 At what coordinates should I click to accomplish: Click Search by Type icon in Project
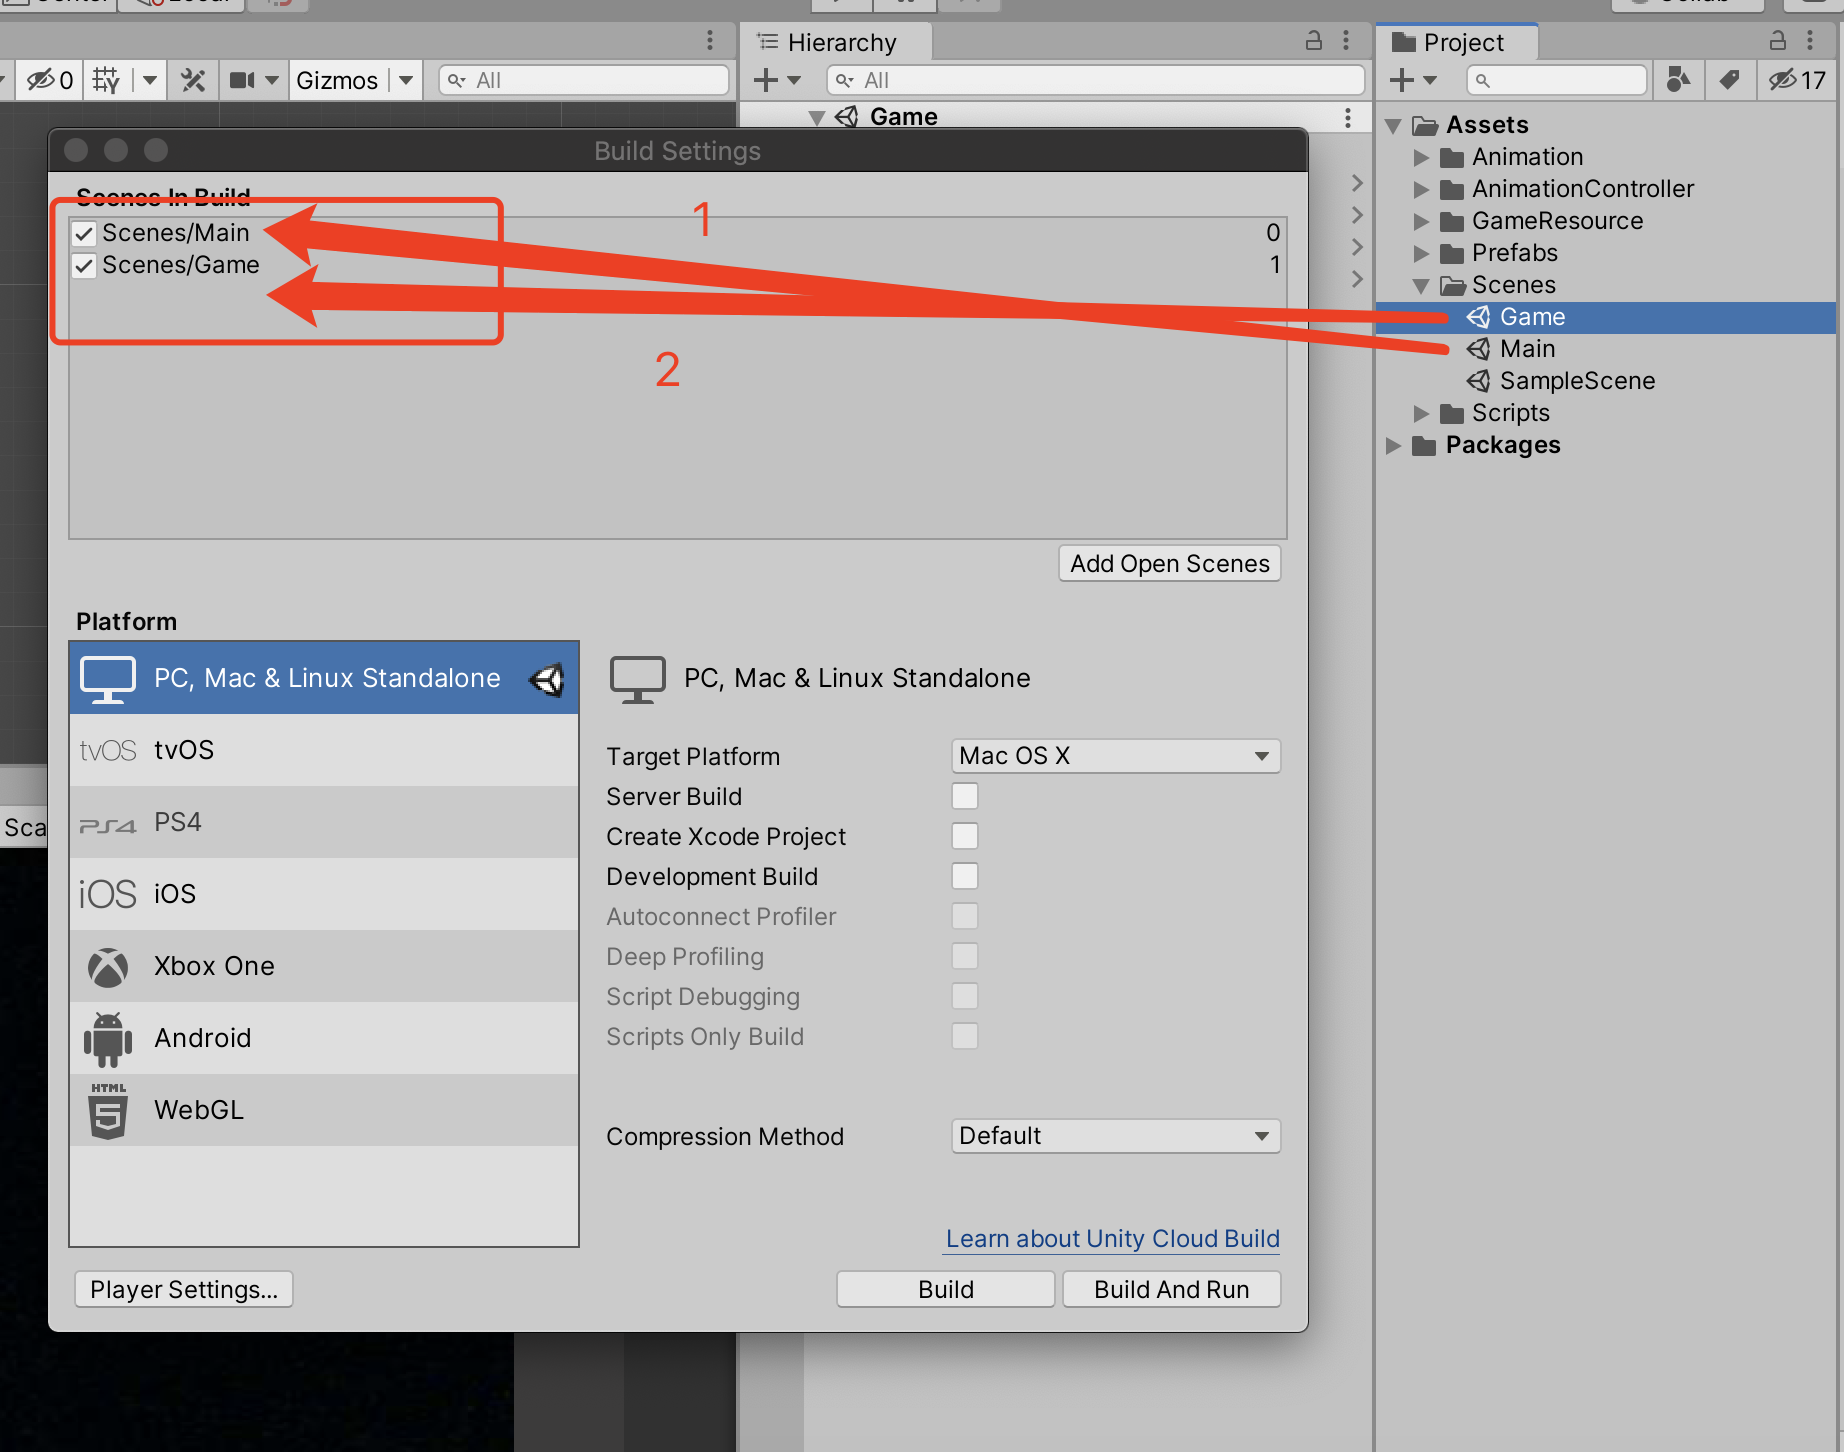tap(1679, 80)
